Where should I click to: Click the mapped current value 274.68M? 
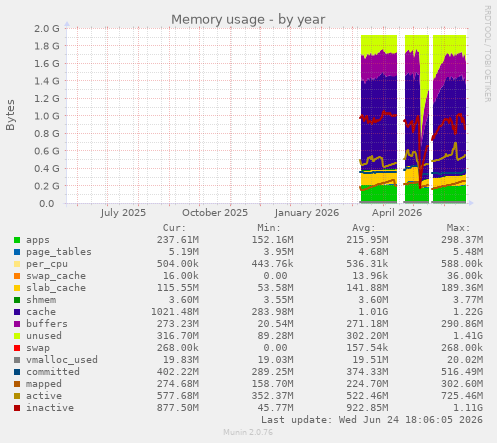click(178, 384)
